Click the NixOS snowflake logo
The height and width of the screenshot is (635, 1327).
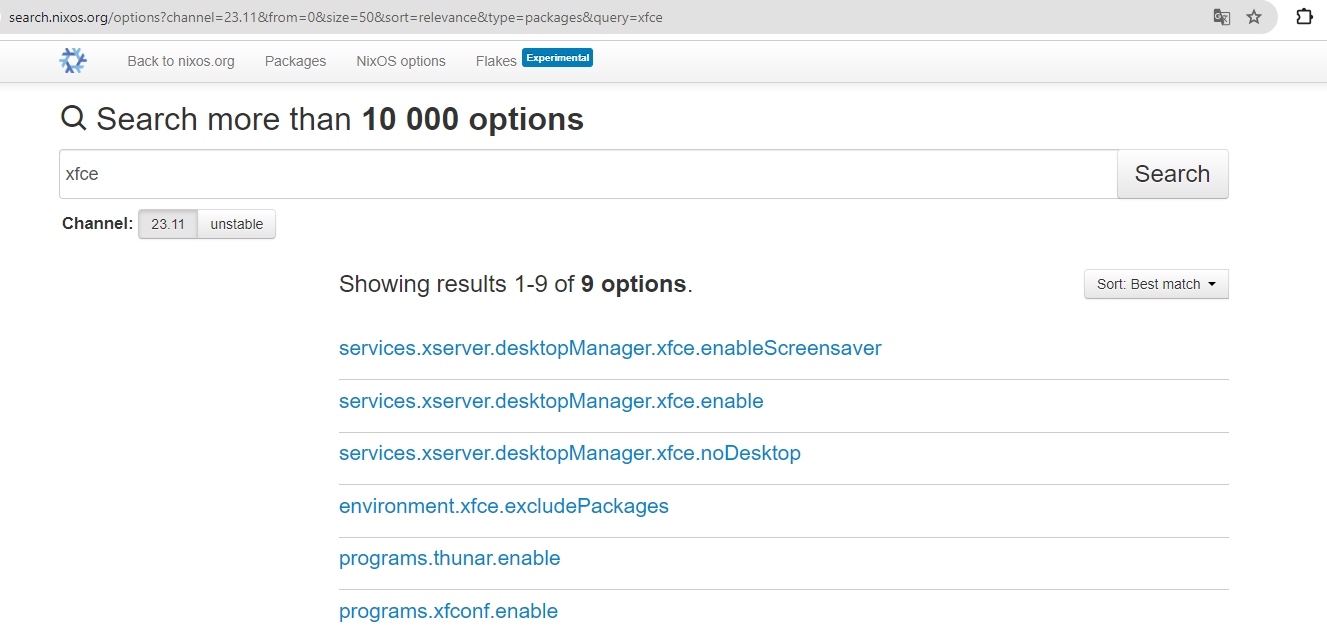[x=73, y=61]
